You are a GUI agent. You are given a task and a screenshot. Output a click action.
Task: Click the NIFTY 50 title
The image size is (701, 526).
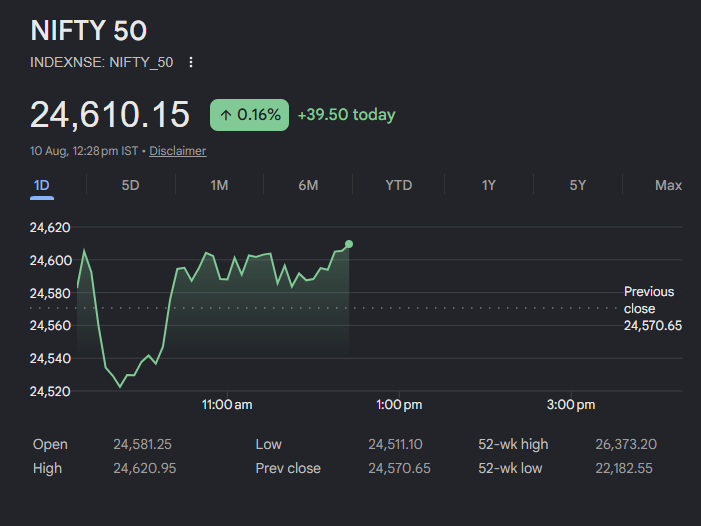click(x=89, y=31)
